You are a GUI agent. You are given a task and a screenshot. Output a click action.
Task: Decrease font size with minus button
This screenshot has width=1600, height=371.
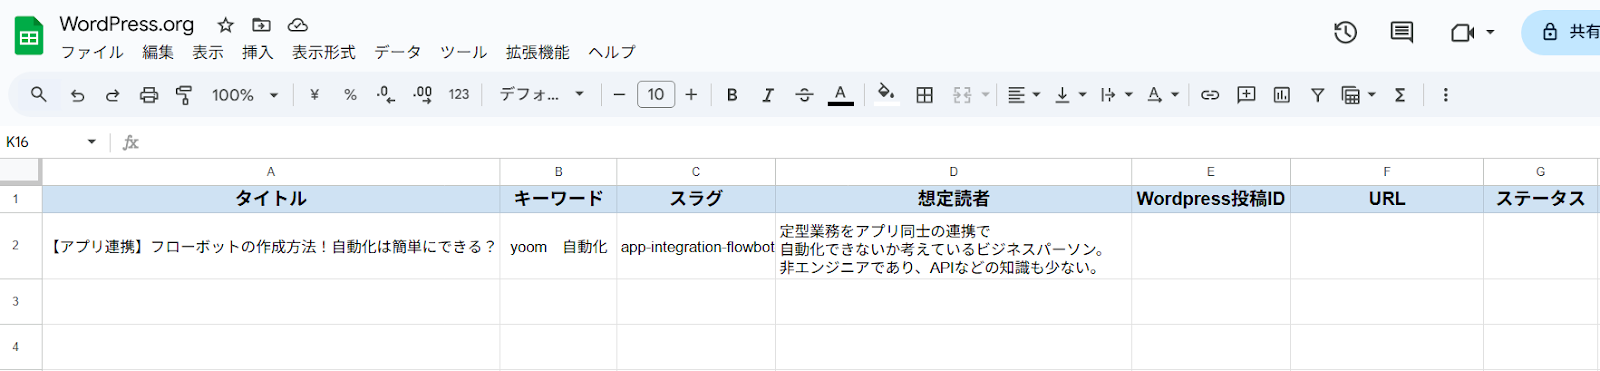619,95
